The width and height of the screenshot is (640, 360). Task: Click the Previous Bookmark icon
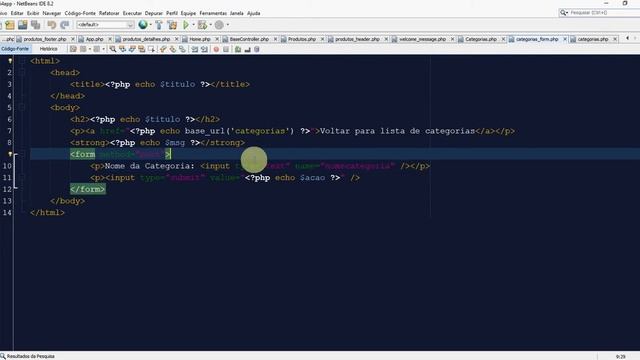(163, 49)
